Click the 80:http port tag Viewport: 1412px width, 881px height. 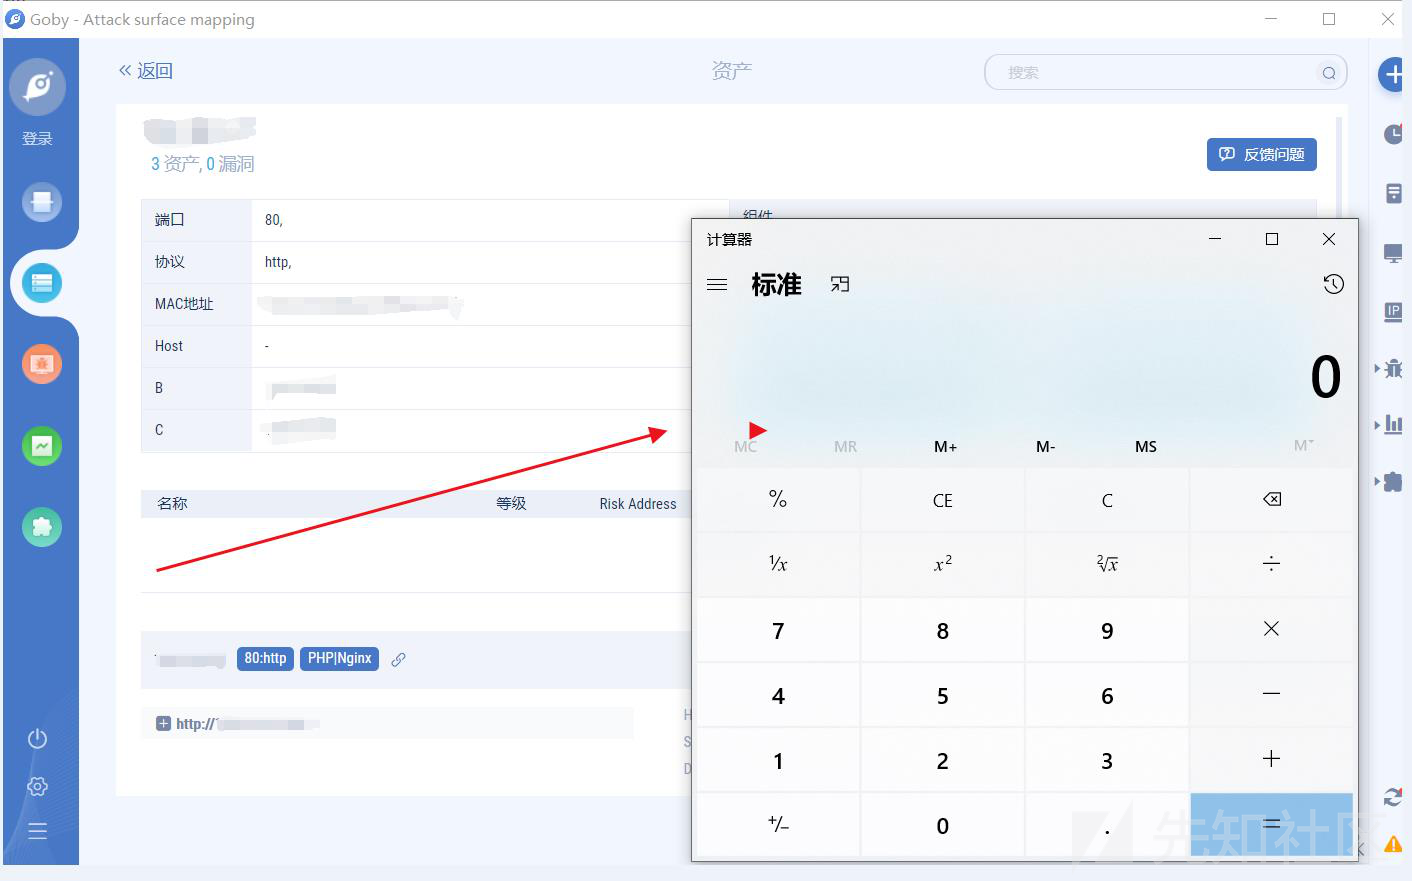point(265,658)
